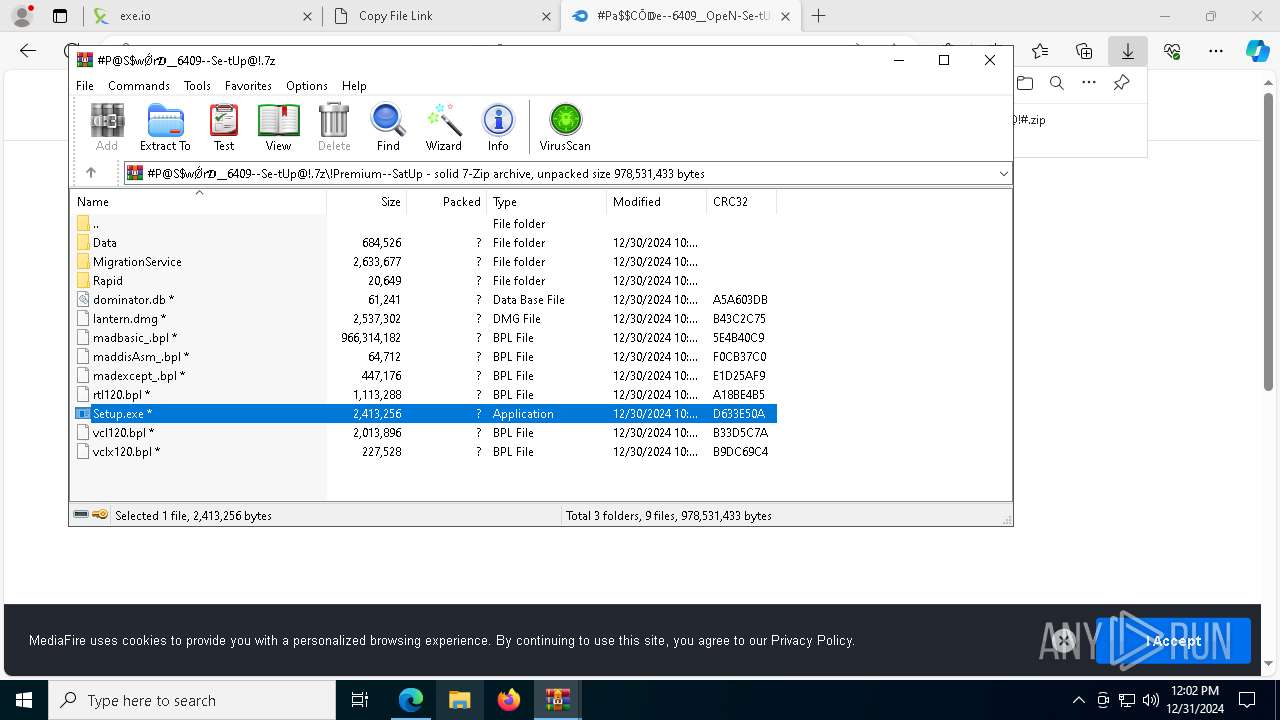Sort by the Name column header

pos(198,202)
